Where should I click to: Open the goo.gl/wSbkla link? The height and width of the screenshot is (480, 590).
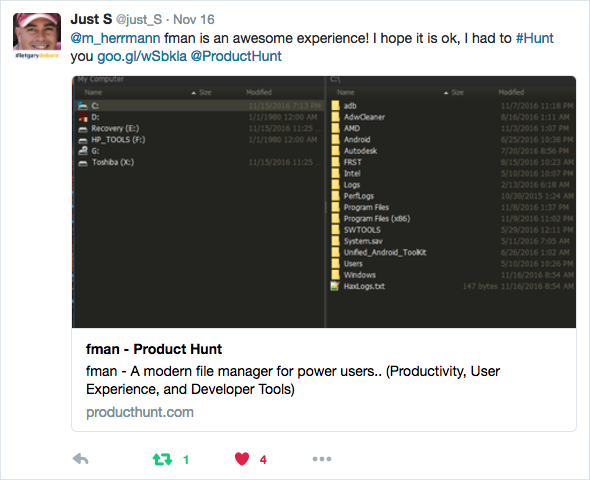142,56
